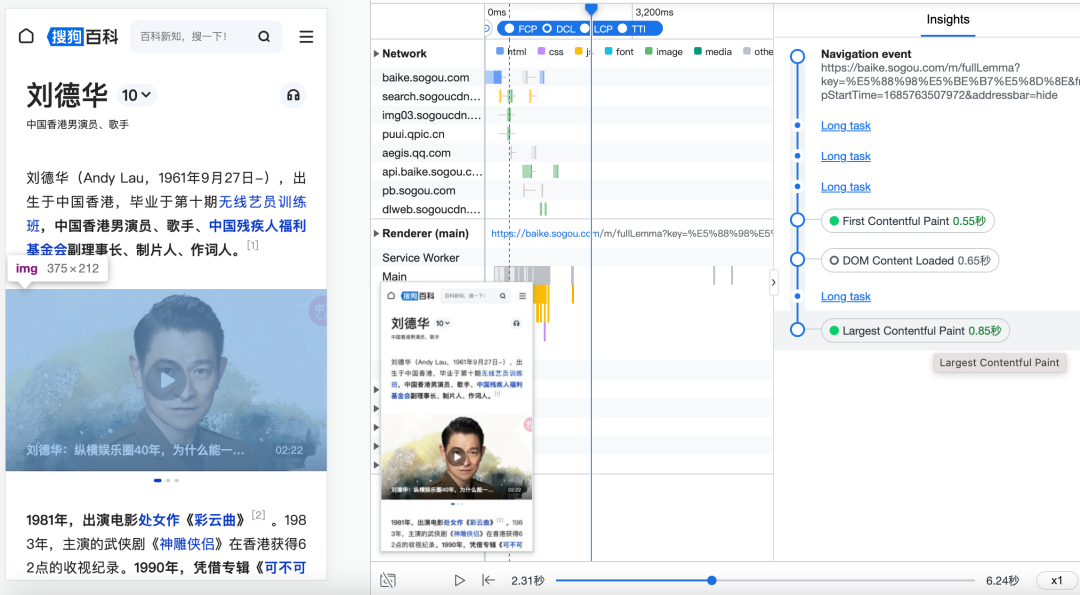Open Long task link below navigation URL
Screen dimensions: 1080x595
(x=846, y=126)
